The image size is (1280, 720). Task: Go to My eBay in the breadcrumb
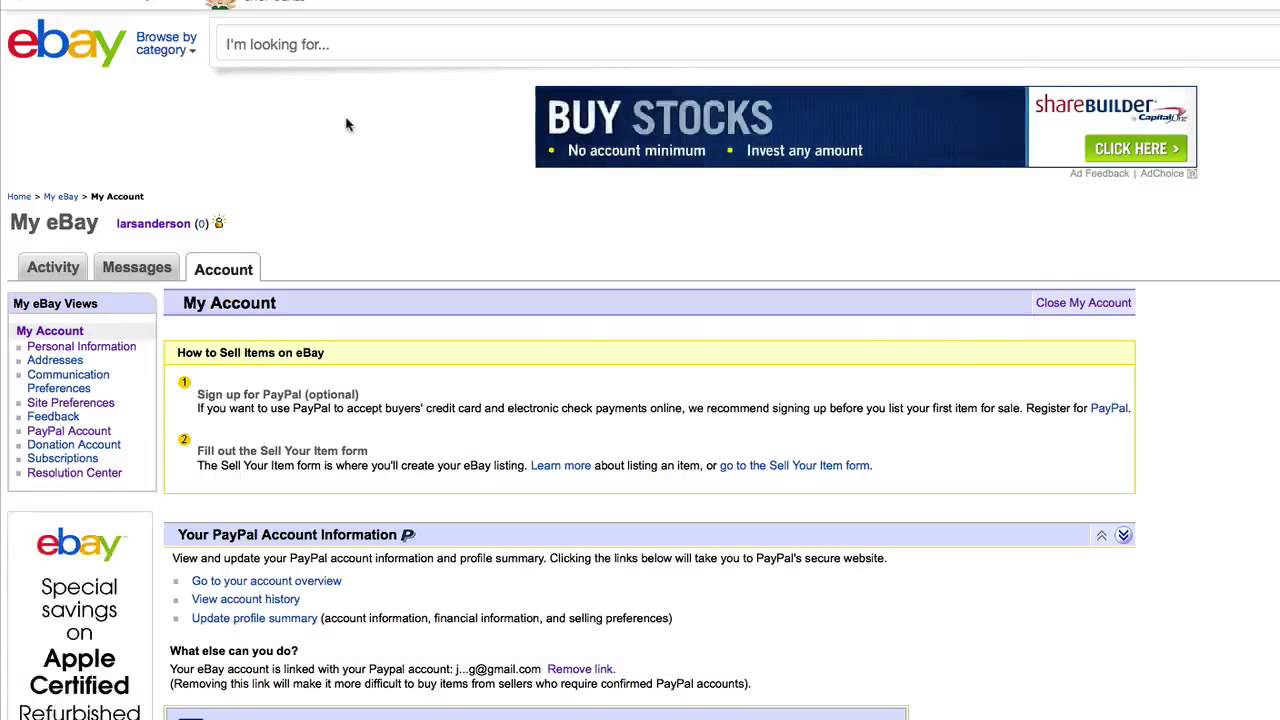click(x=61, y=197)
